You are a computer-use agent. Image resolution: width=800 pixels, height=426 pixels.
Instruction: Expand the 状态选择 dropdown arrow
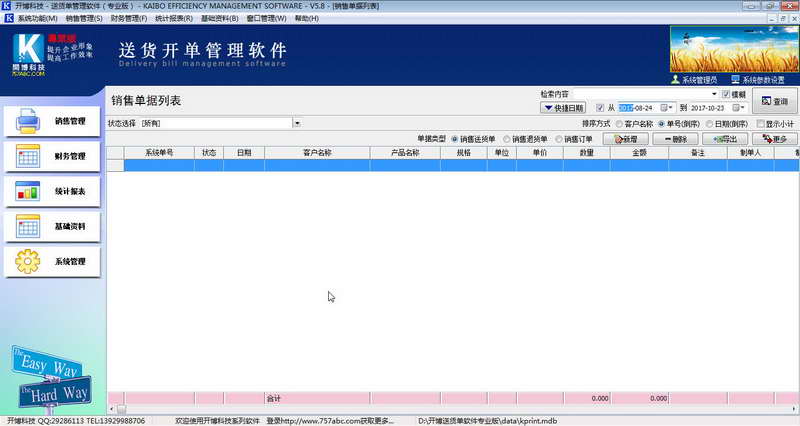(x=297, y=123)
